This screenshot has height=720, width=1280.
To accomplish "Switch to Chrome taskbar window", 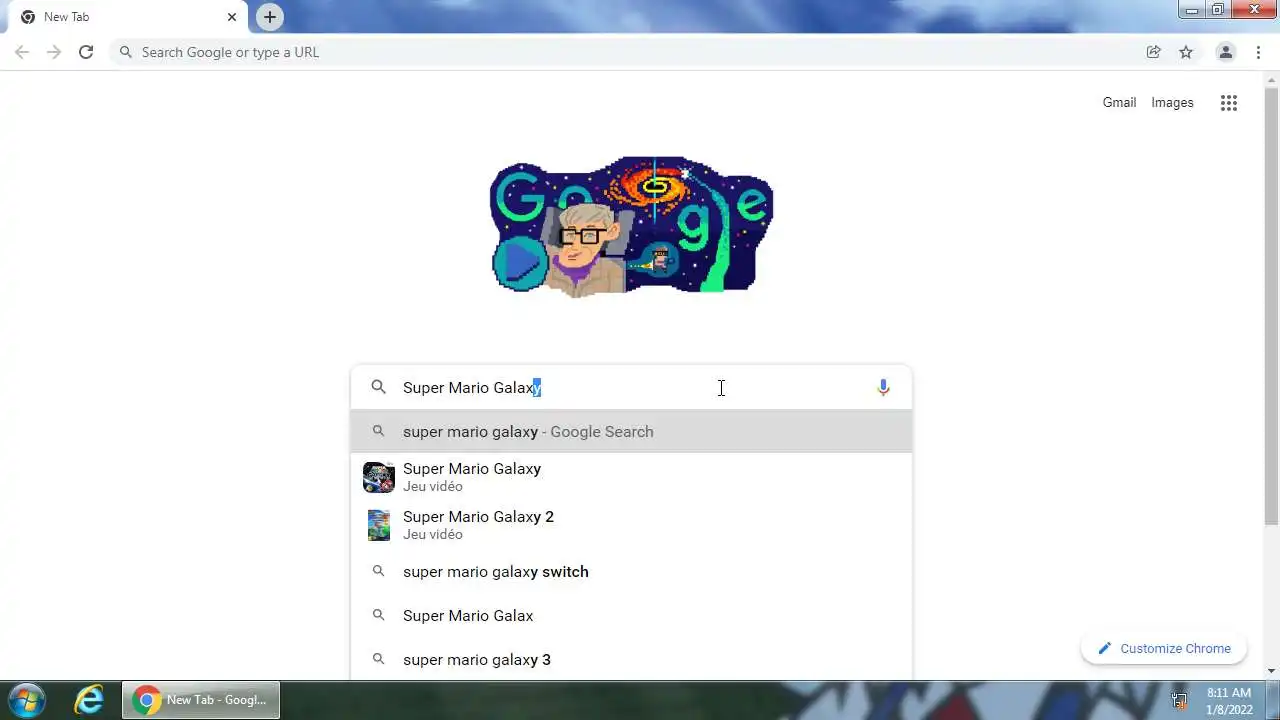I will (202, 700).
